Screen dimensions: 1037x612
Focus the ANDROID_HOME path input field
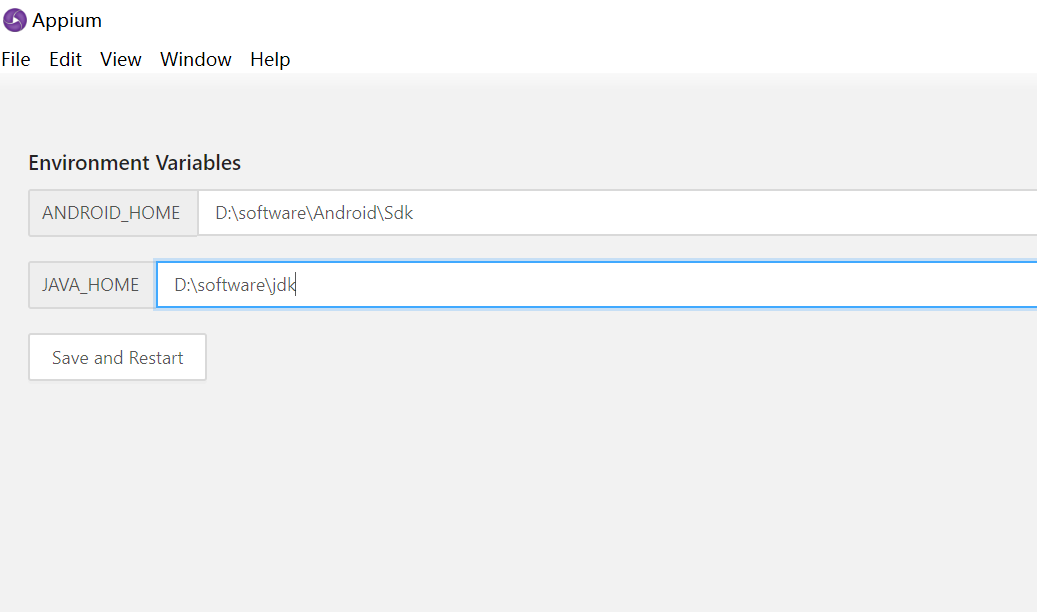(x=618, y=213)
